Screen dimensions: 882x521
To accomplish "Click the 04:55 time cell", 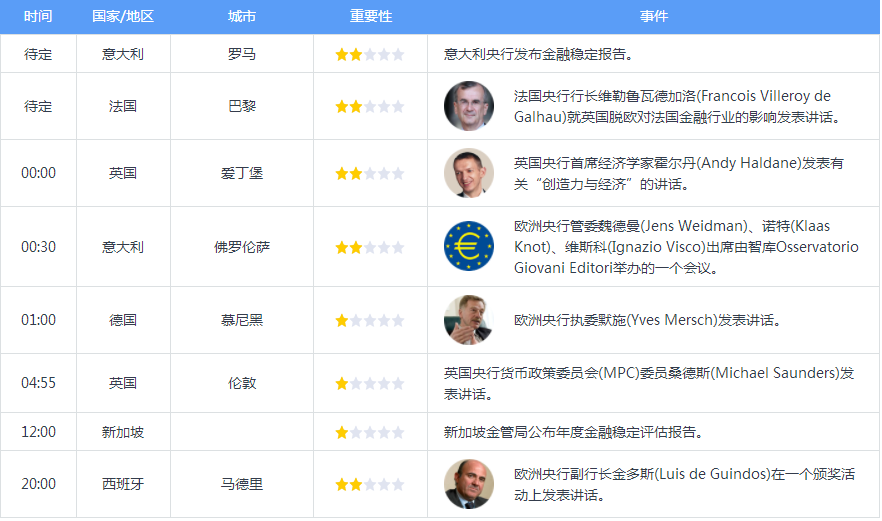I will point(38,383).
